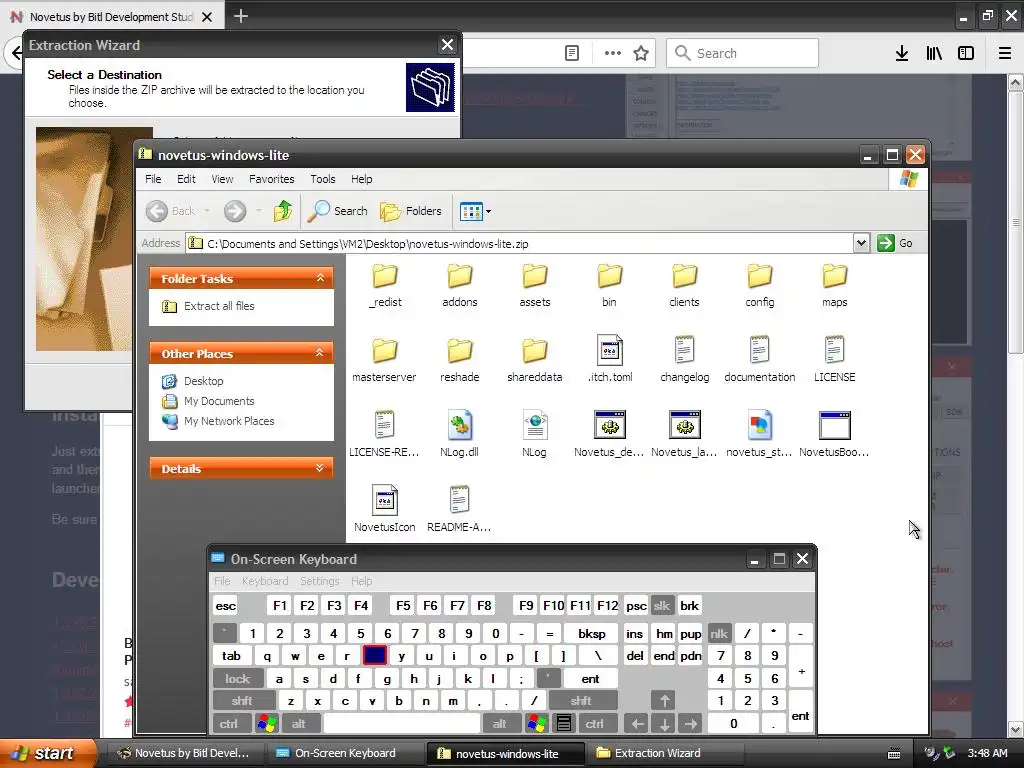The width and height of the screenshot is (1024, 768).
Task: Collapse the Other Places panel
Action: (320, 353)
